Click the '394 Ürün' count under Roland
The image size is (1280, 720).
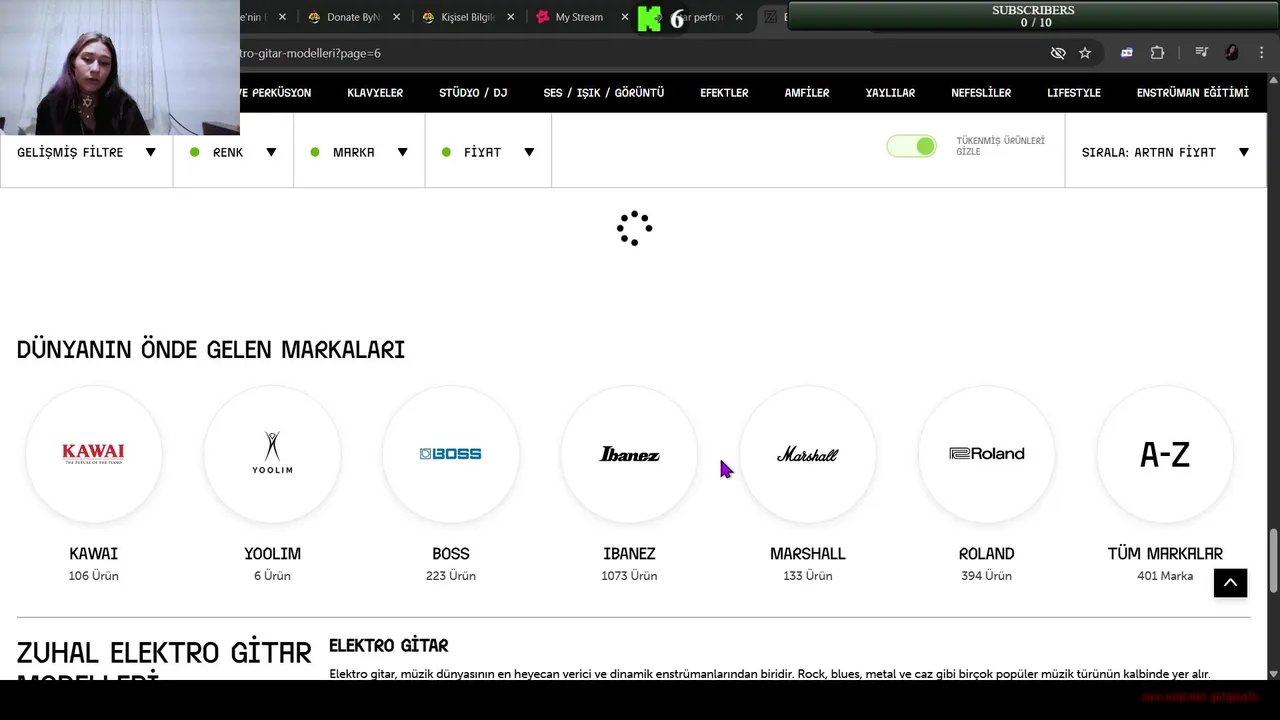tap(986, 576)
